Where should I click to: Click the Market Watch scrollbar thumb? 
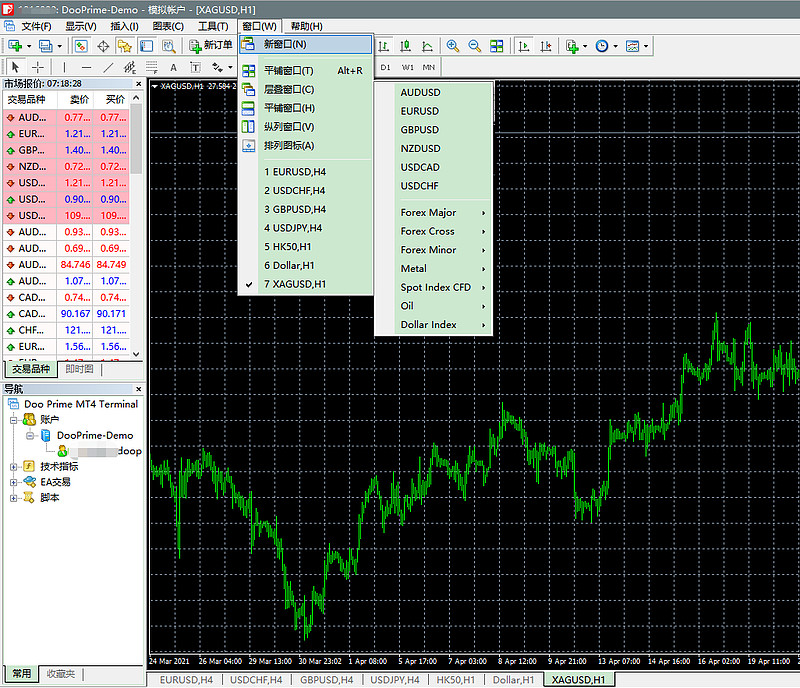pyautogui.click(x=136, y=138)
